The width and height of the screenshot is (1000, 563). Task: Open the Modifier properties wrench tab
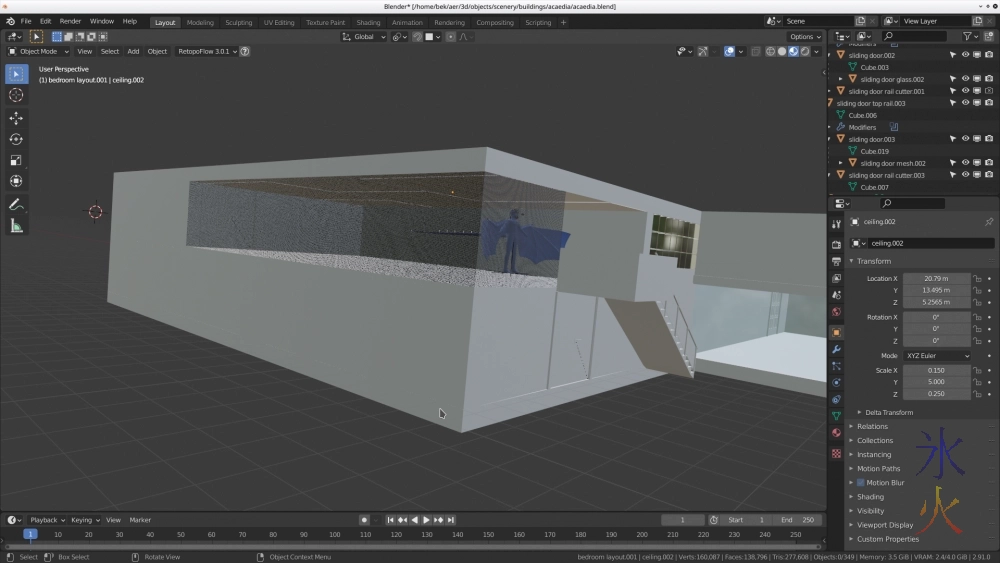(836, 350)
